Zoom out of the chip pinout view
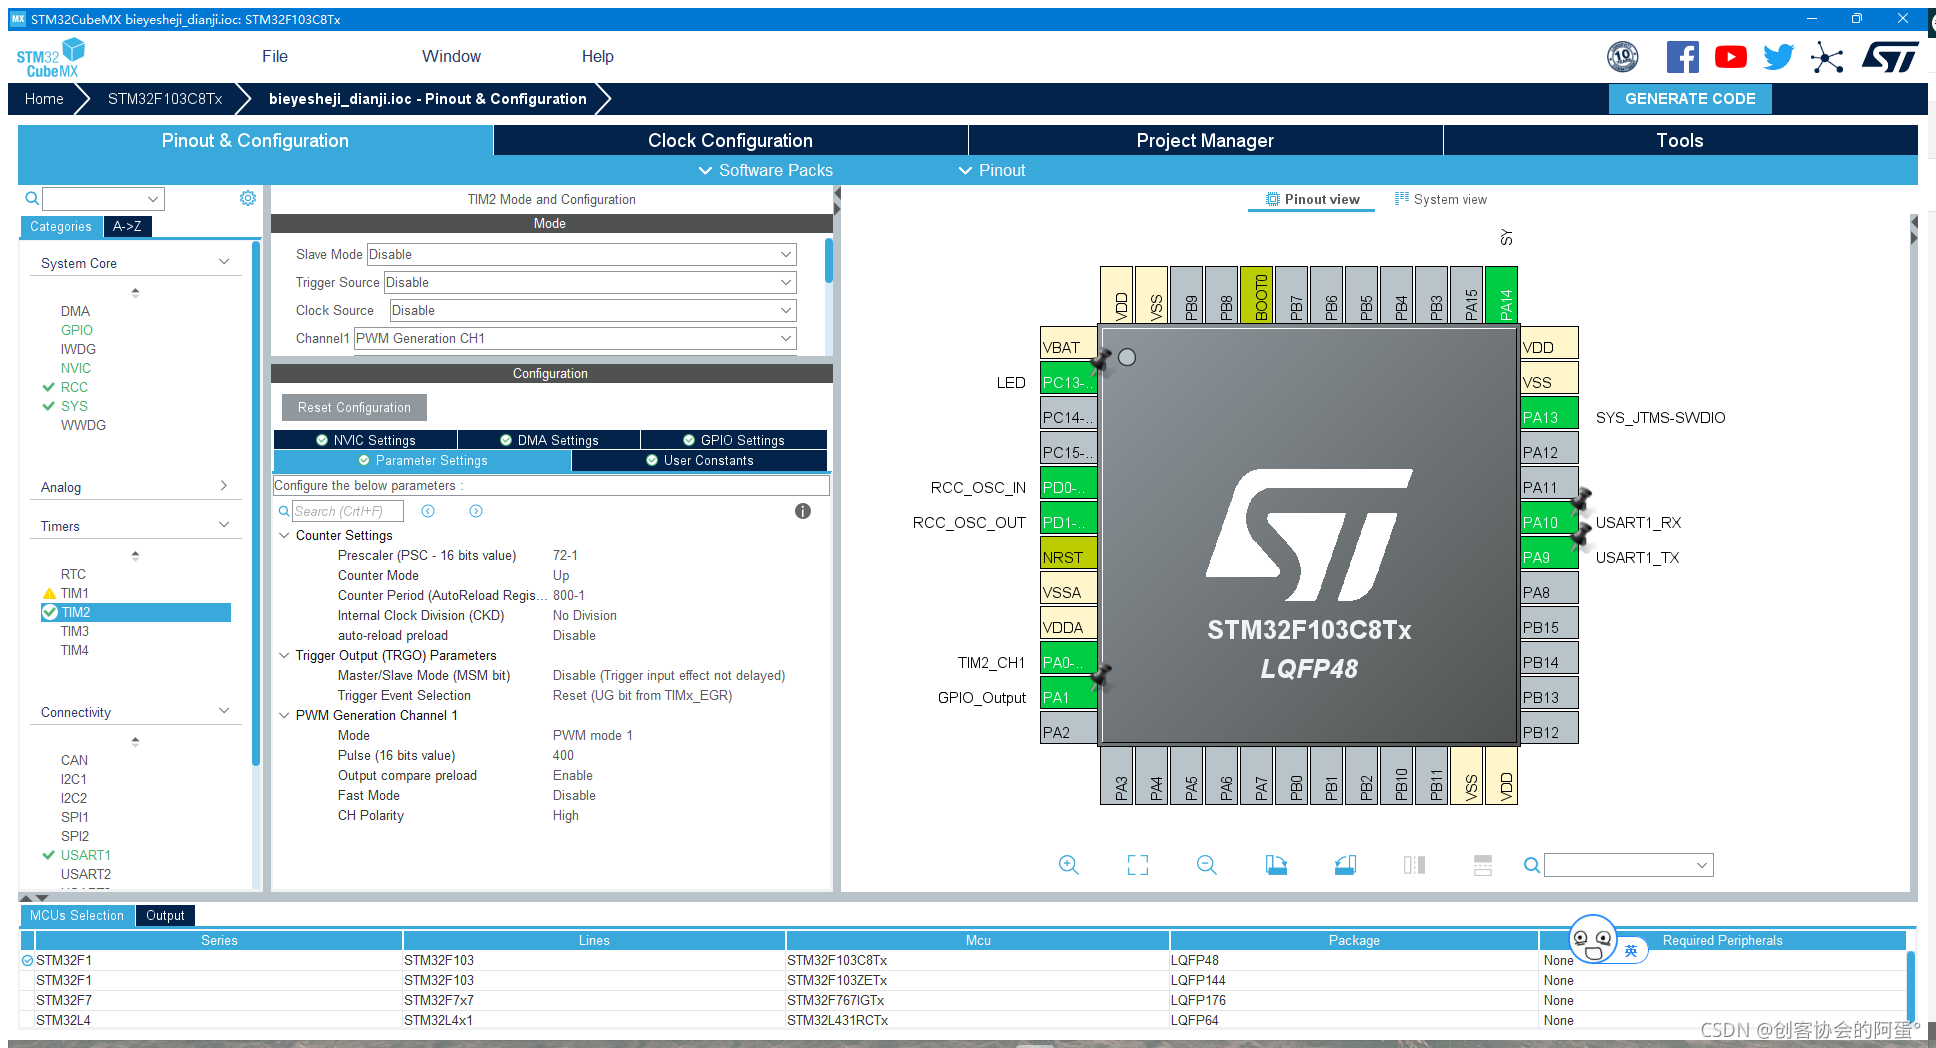This screenshot has width=1936, height=1048. click(1207, 865)
